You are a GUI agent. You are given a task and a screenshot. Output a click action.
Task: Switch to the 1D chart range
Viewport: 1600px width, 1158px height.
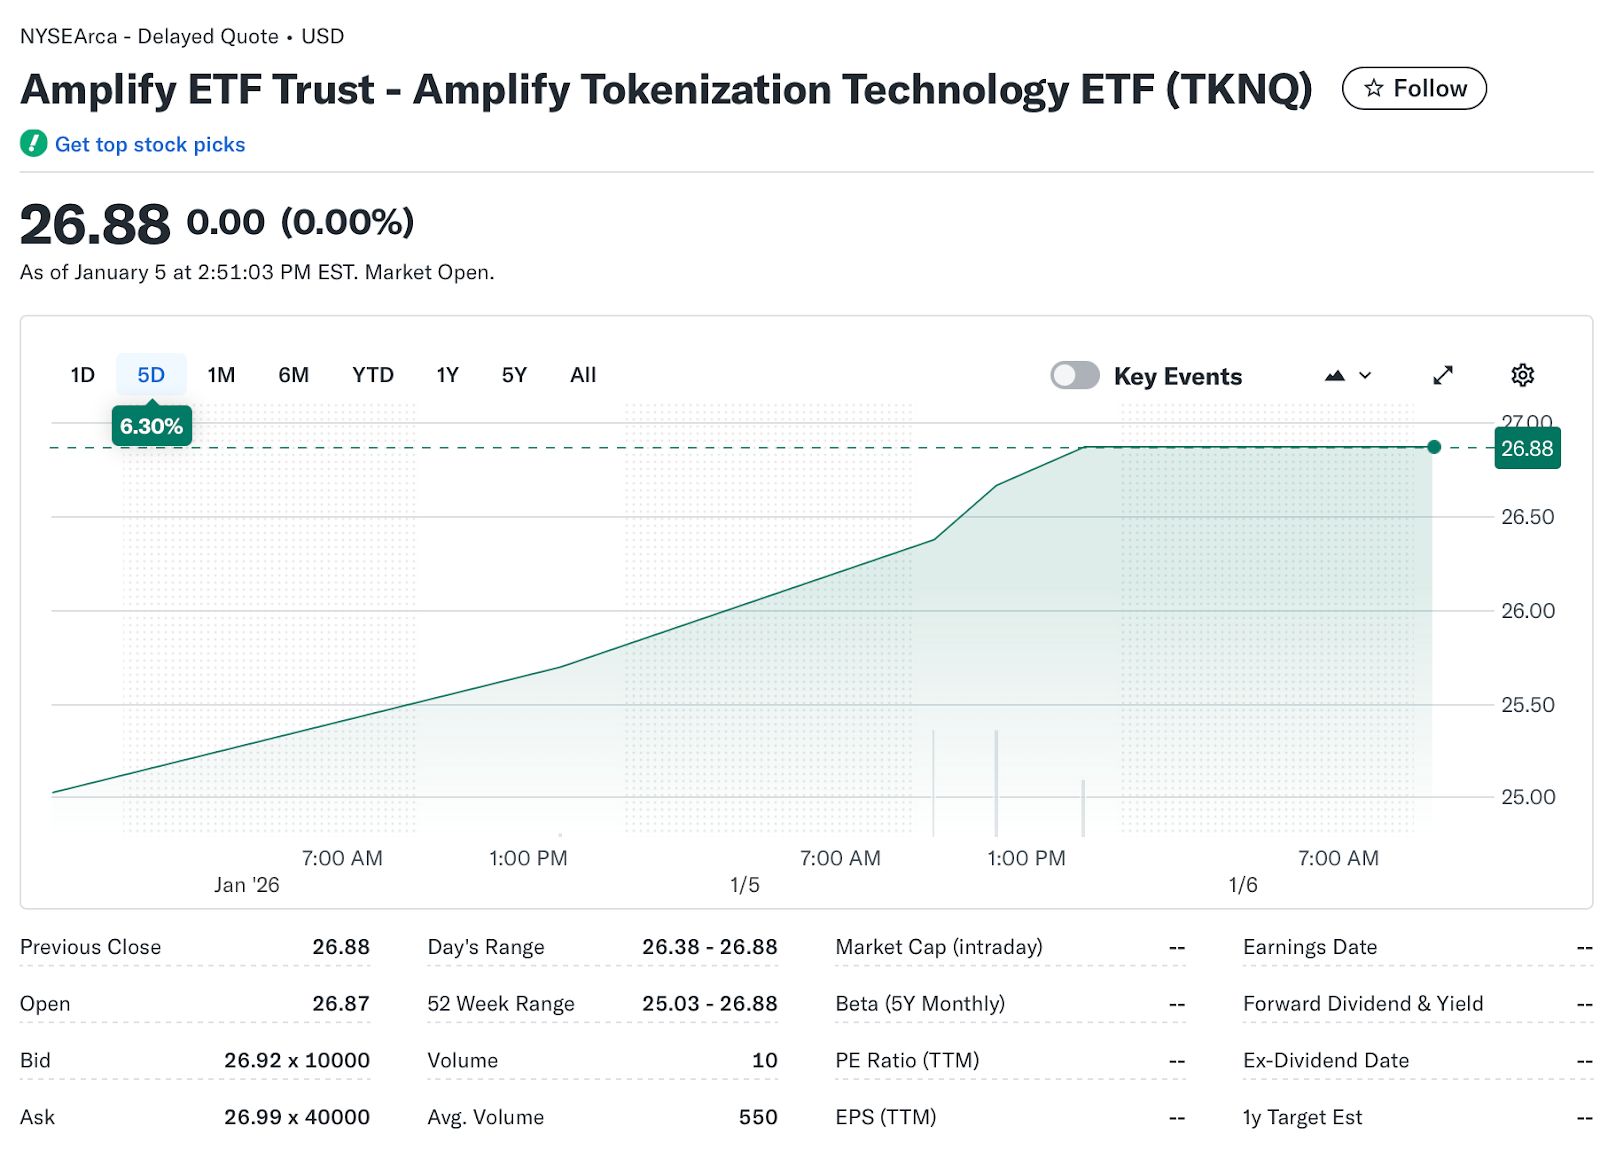(x=82, y=375)
